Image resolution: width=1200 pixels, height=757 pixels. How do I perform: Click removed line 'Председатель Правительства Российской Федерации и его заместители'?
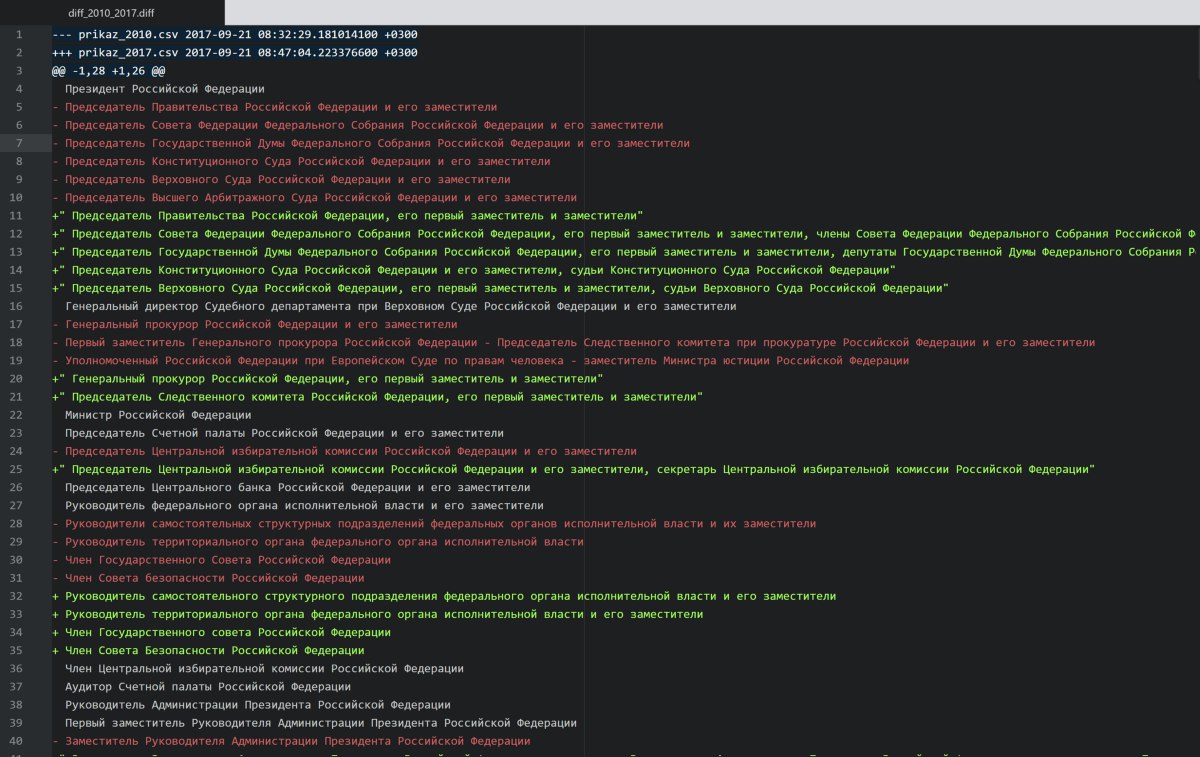click(275, 107)
